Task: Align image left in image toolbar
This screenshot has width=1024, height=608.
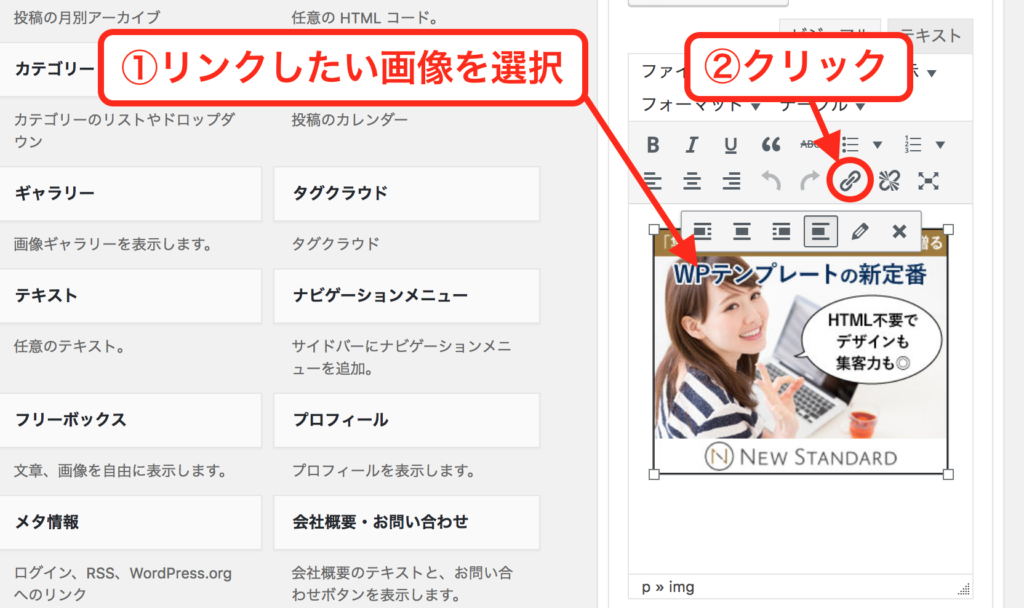Action: click(702, 231)
